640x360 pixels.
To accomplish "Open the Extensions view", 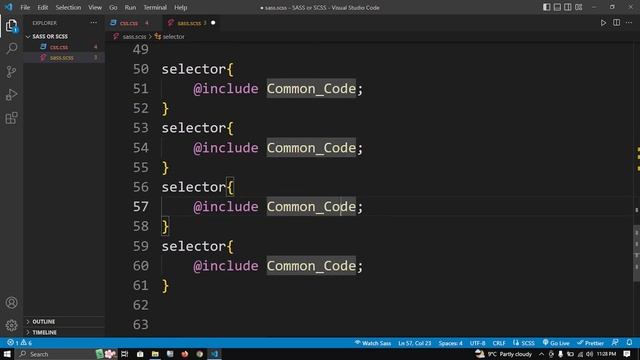I will pos(11,118).
